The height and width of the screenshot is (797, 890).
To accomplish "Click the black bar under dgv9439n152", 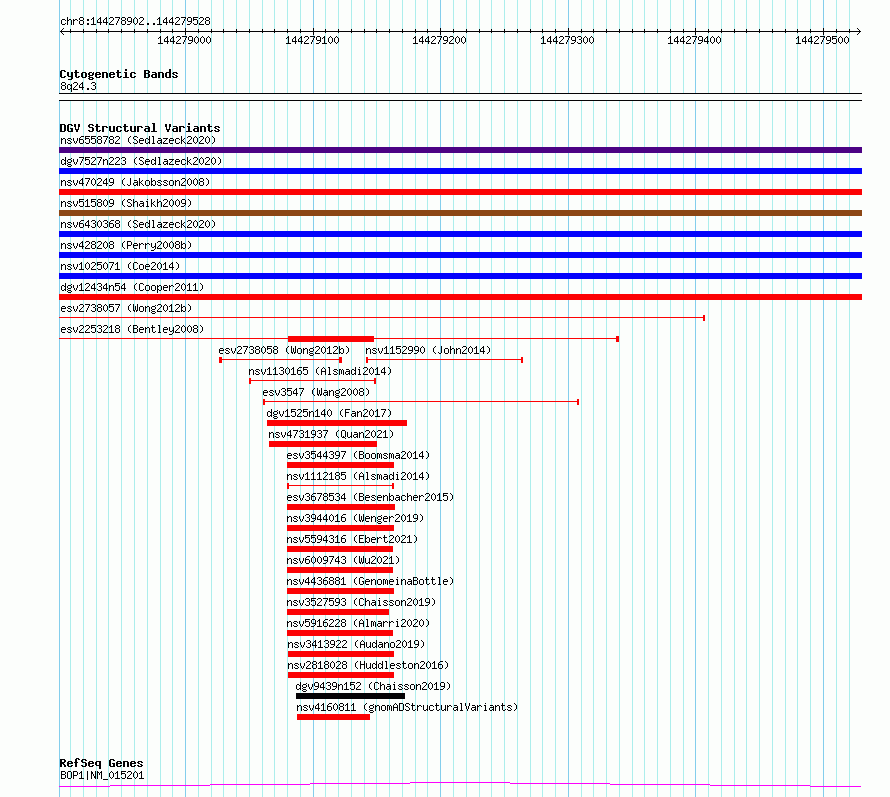I will (350, 696).
